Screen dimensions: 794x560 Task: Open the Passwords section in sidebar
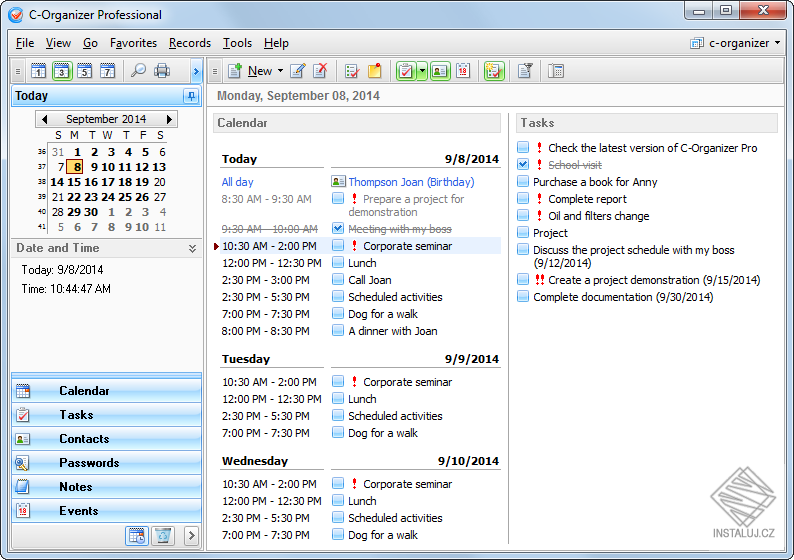106,463
